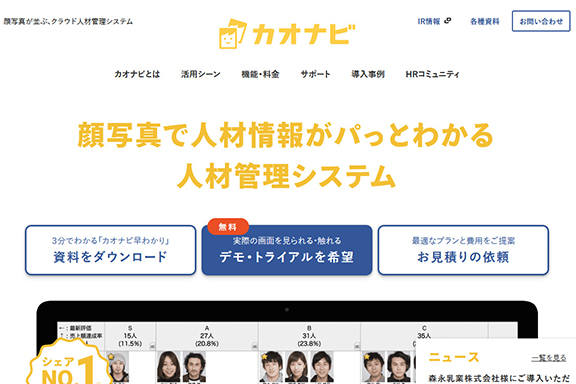
Task: Click お問い合わせ button
Action: click(541, 21)
